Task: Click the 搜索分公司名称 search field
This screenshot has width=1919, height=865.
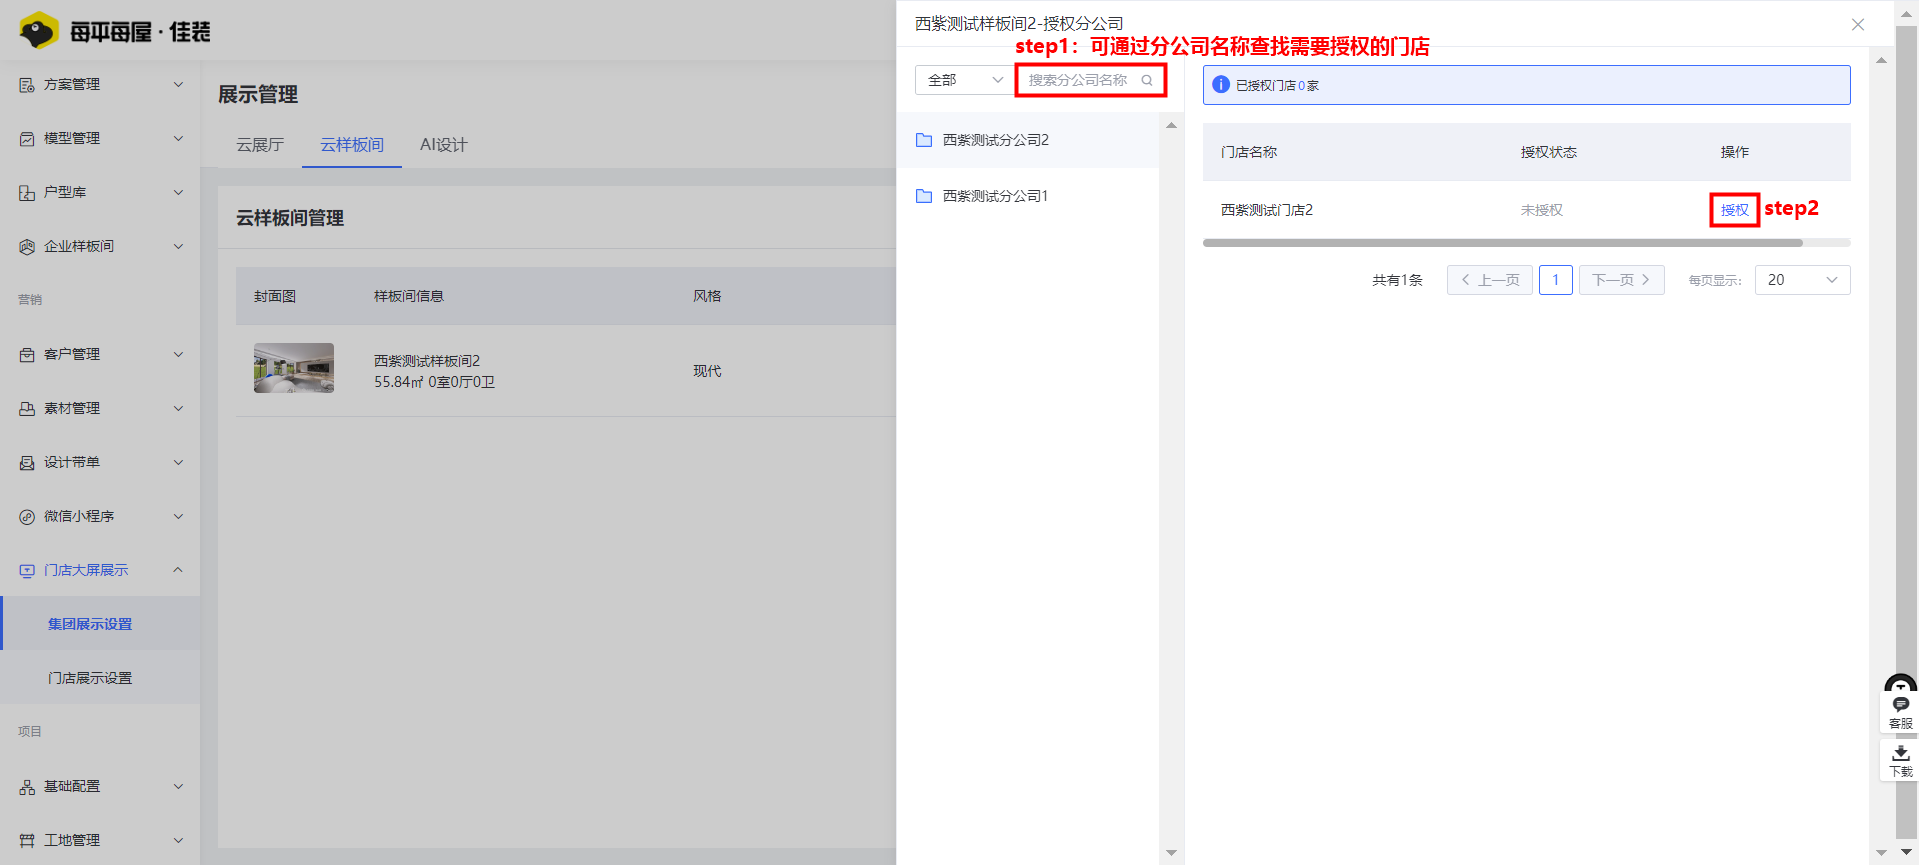Action: coord(1090,80)
